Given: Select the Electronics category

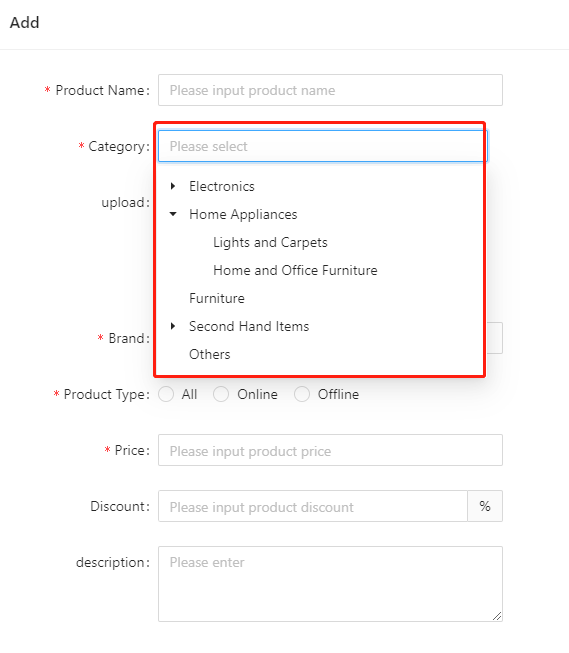Looking at the screenshot, I should pos(222,186).
